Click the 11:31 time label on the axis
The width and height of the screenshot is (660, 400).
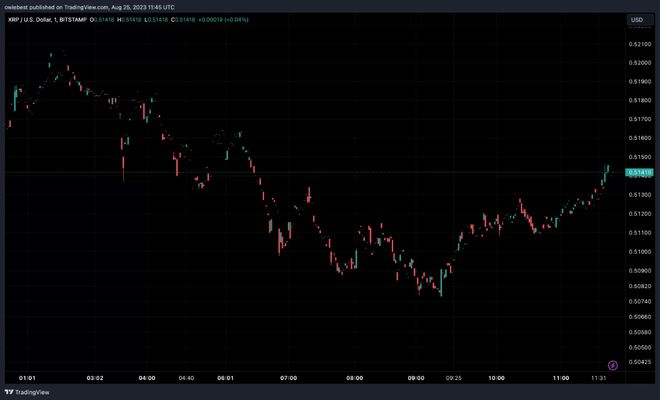tap(599, 378)
